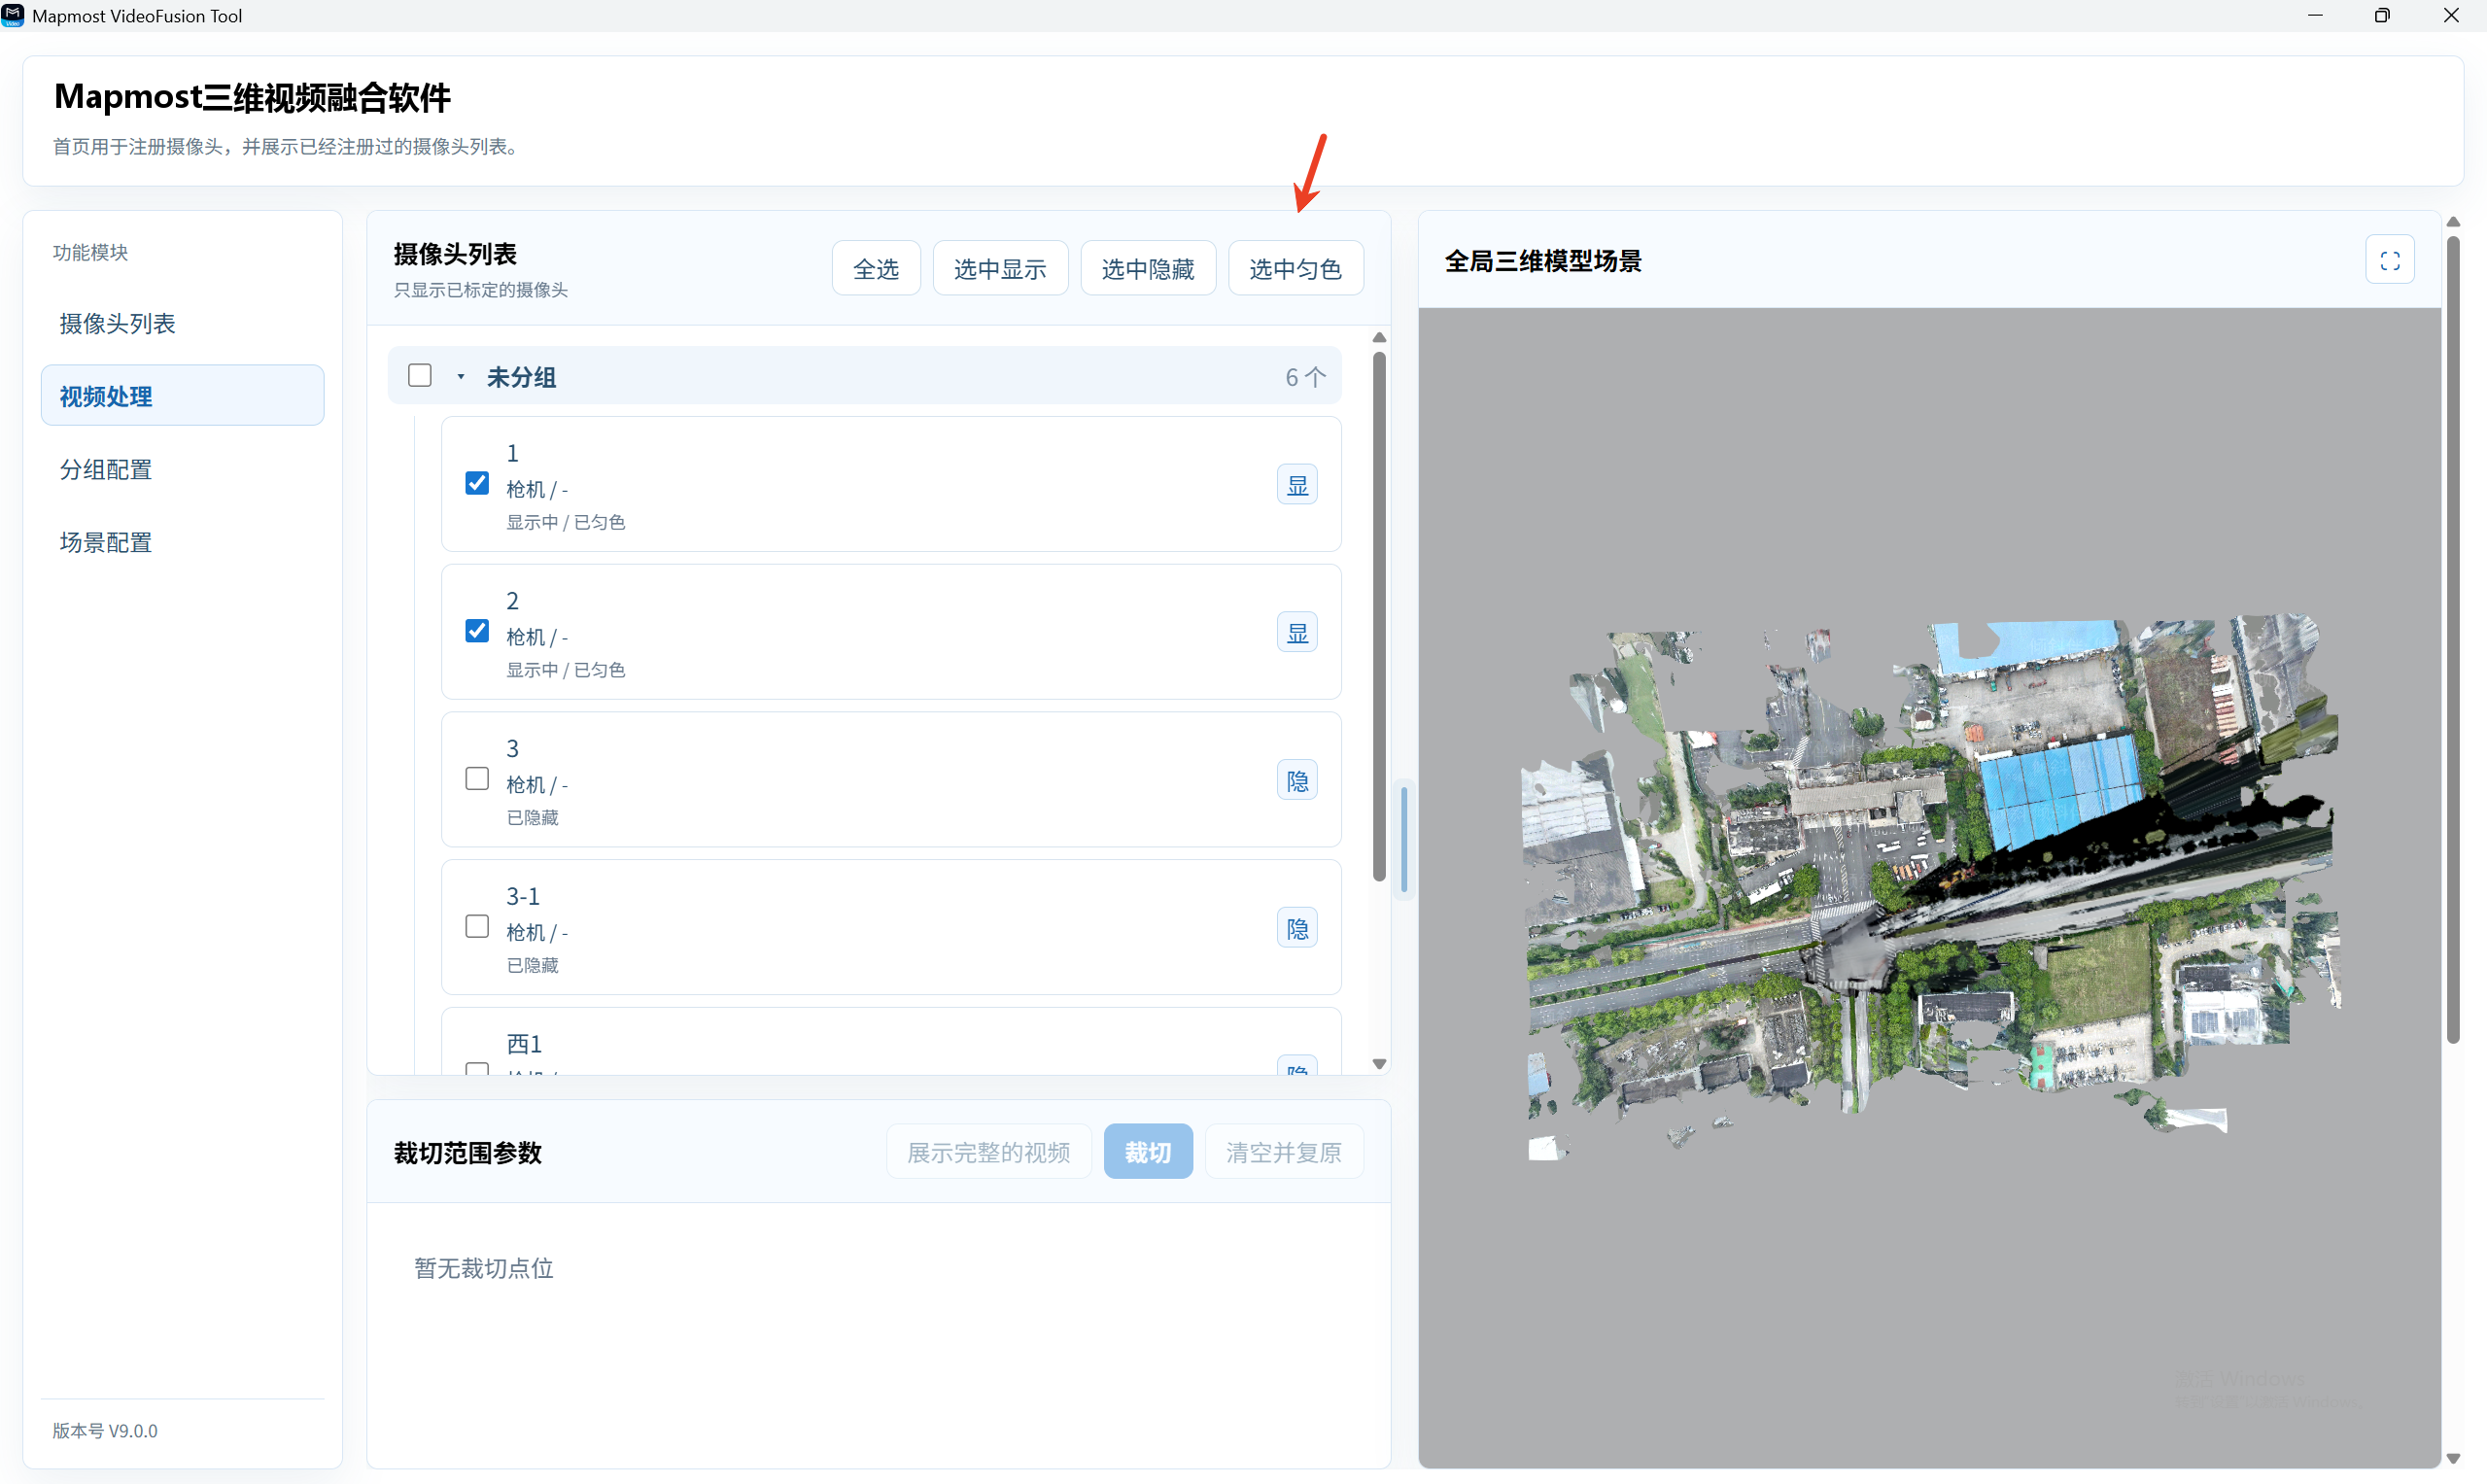Click camera list scrollbar down arrow

point(1379,1064)
